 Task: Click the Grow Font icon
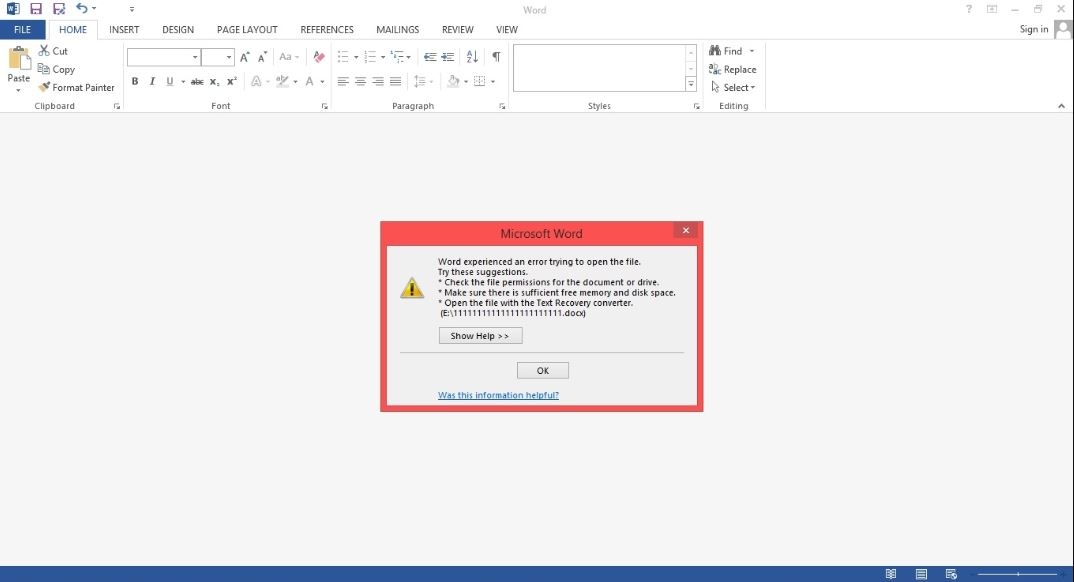click(245, 57)
